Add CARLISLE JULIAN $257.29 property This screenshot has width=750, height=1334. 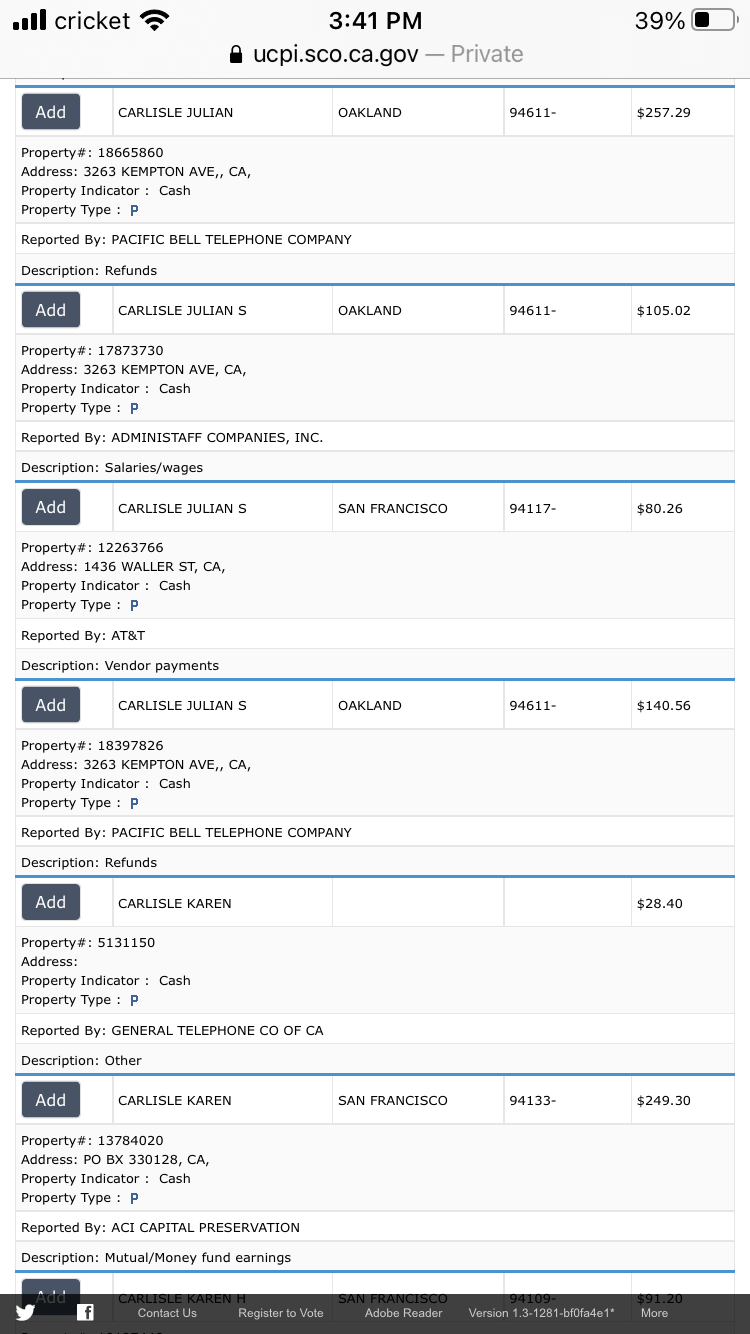coord(51,112)
